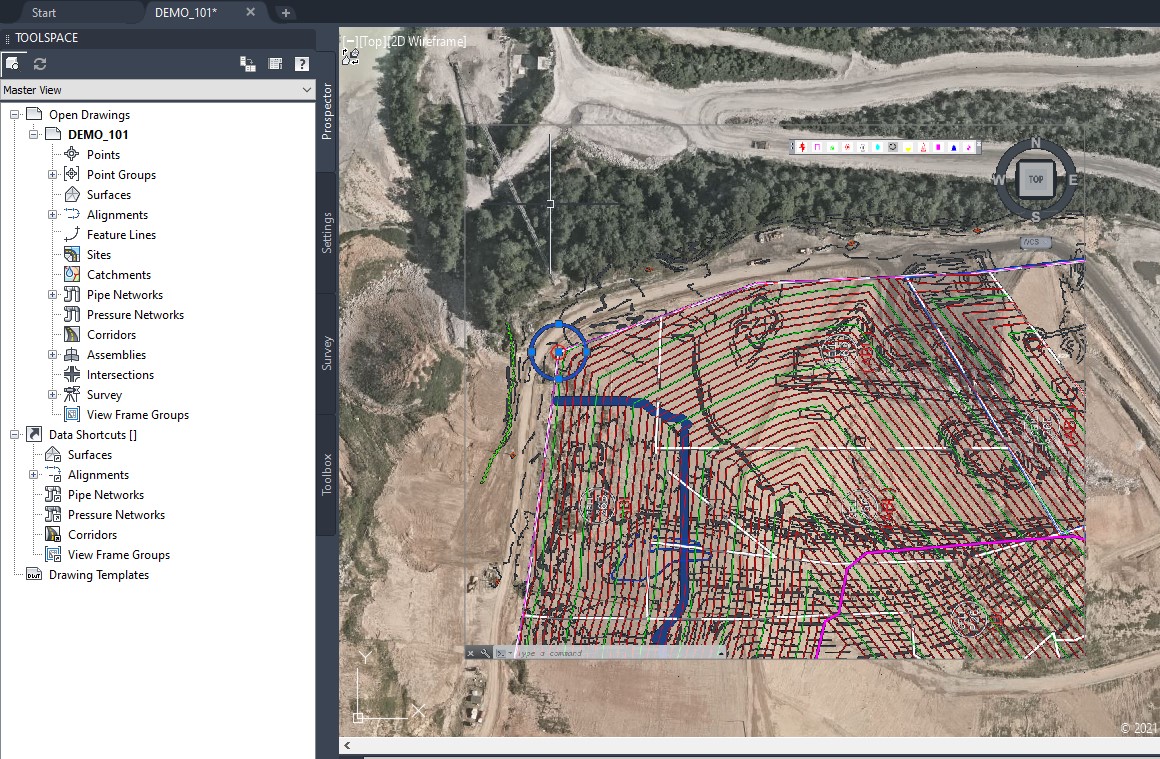The height and width of the screenshot is (759, 1160).
Task: Expand the Point Groups node
Action: tap(52, 174)
